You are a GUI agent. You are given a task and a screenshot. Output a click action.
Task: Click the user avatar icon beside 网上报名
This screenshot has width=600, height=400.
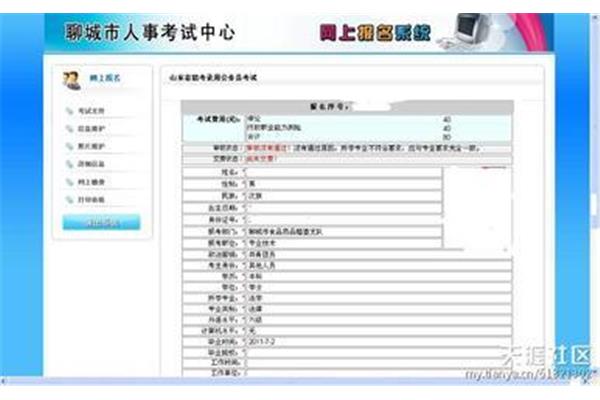(72, 80)
